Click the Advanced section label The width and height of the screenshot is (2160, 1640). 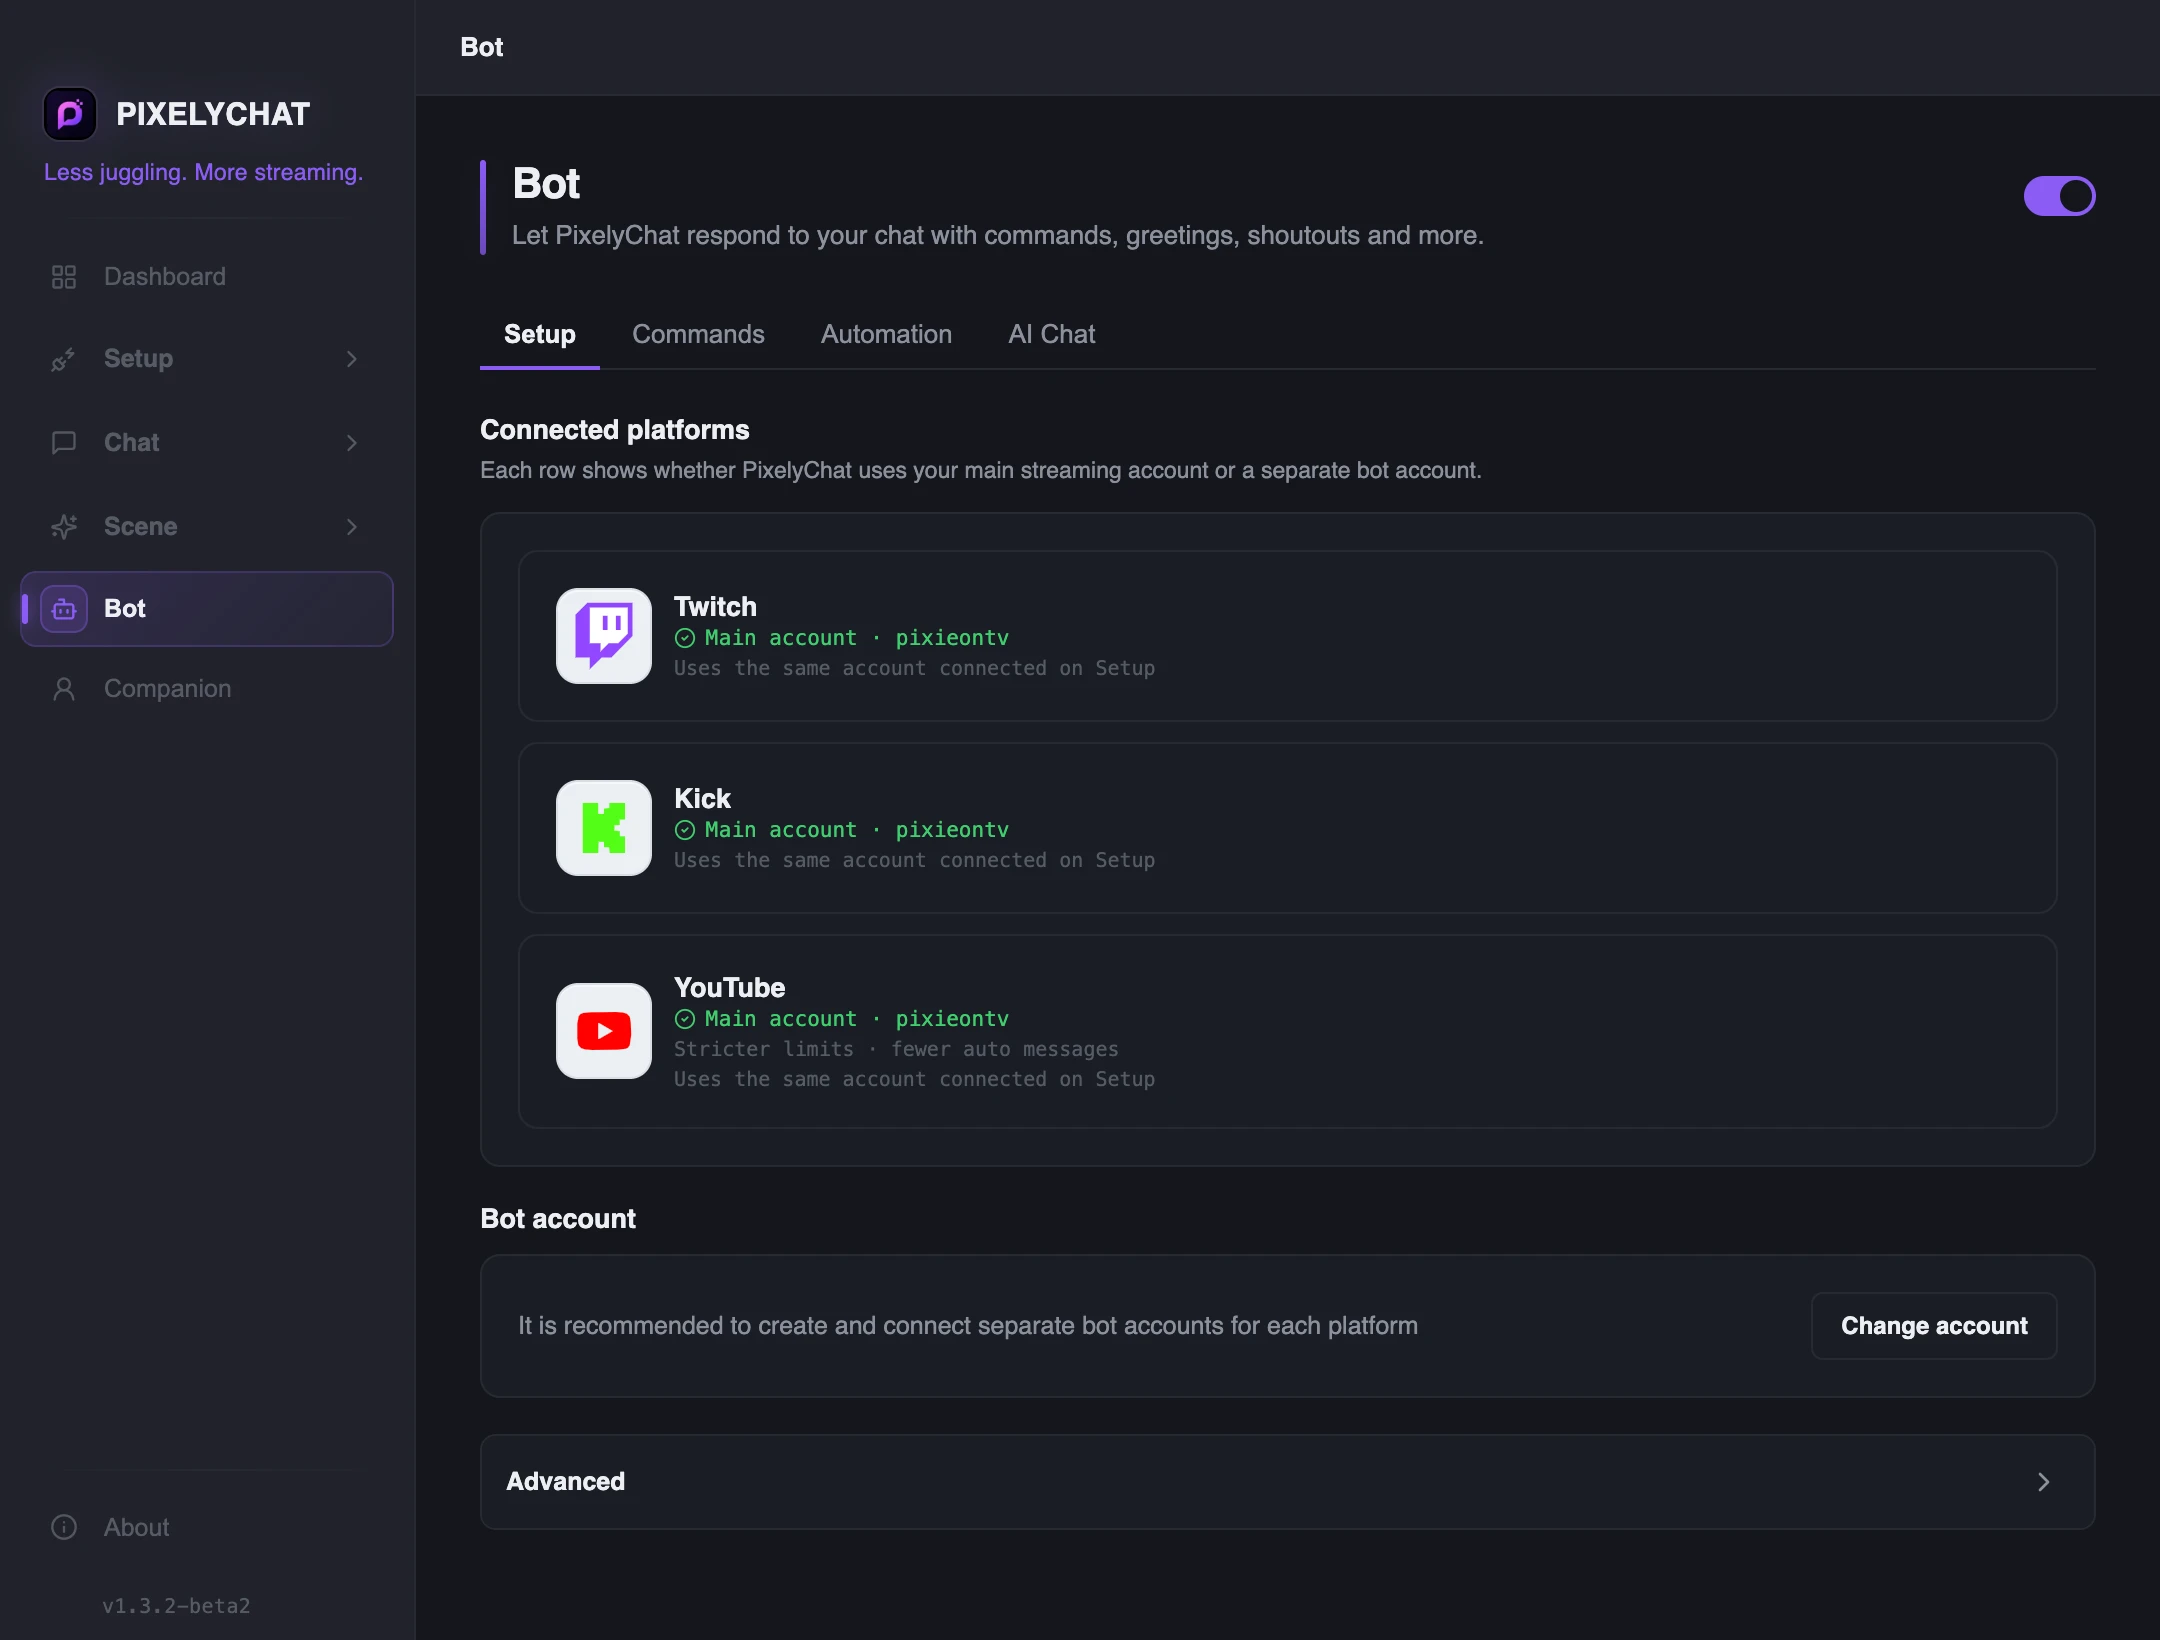coord(565,1482)
